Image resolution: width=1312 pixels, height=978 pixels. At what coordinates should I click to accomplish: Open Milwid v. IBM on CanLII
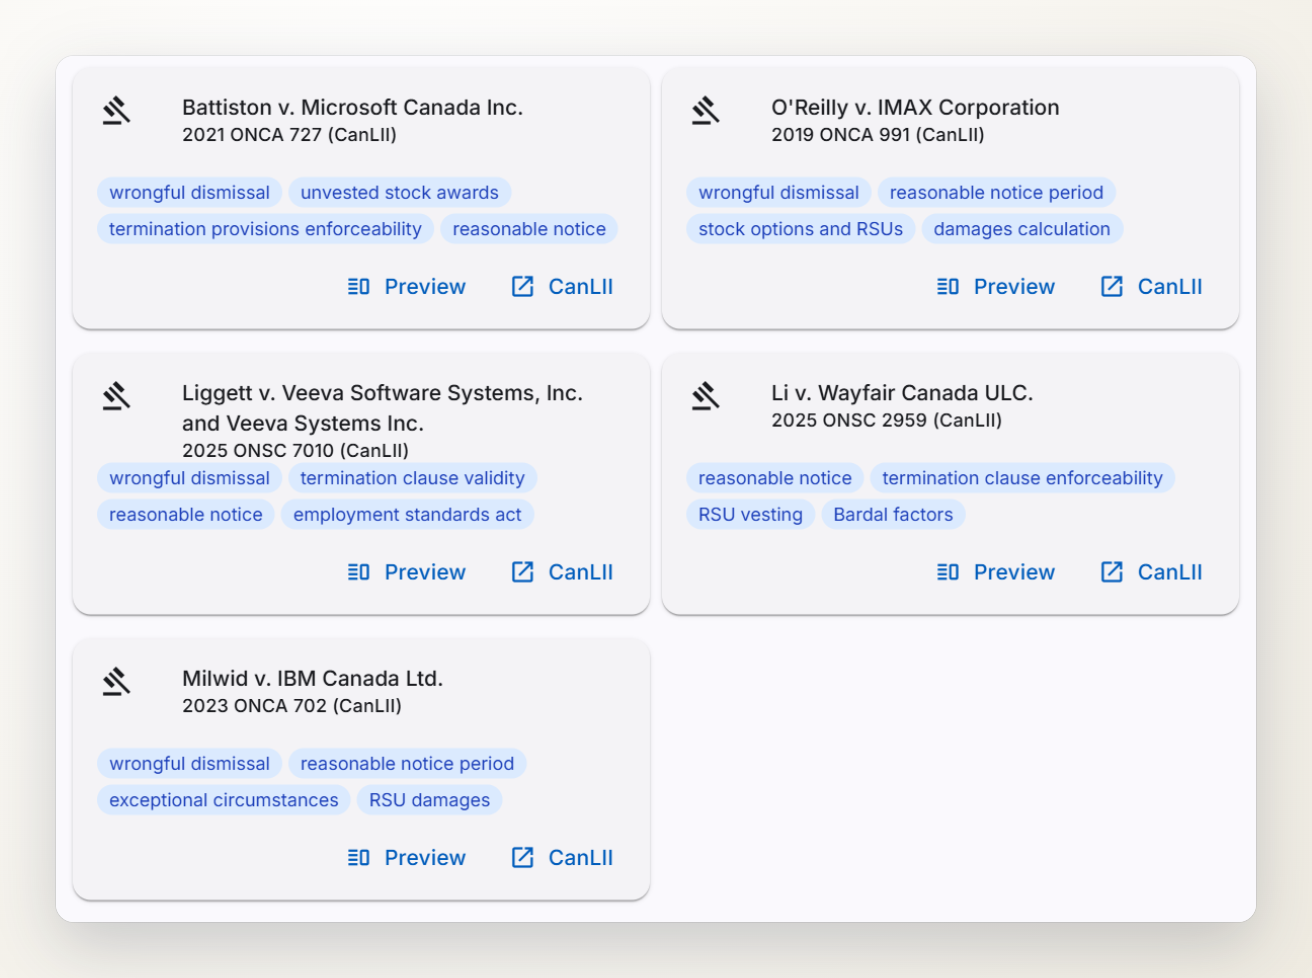click(x=563, y=858)
